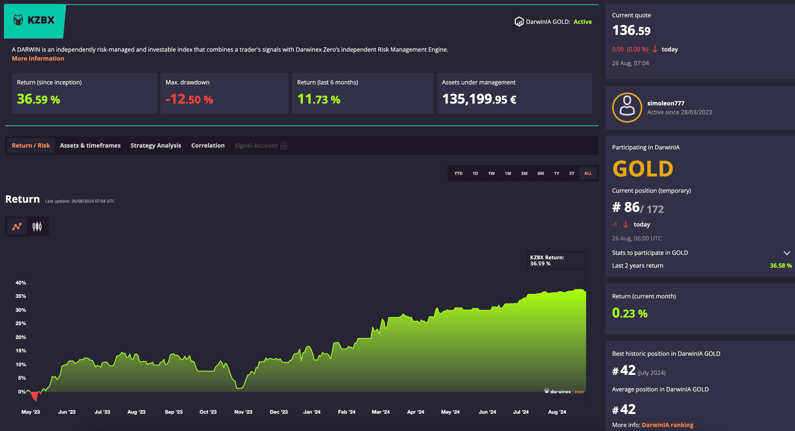Click the KZBX Darwin logo icon

pyautogui.click(x=18, y=20)
